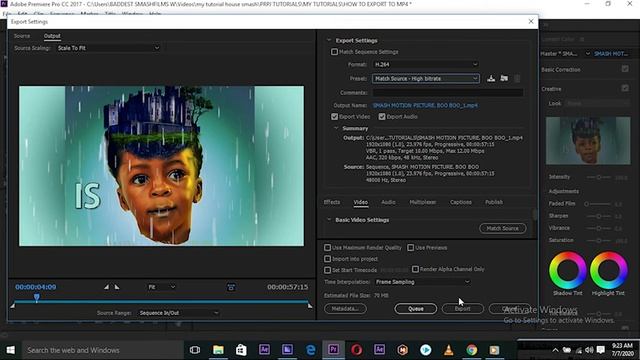Click the set out point marker icon
The width and height of the screenshot is (640, 360).
tap(117, 287)
